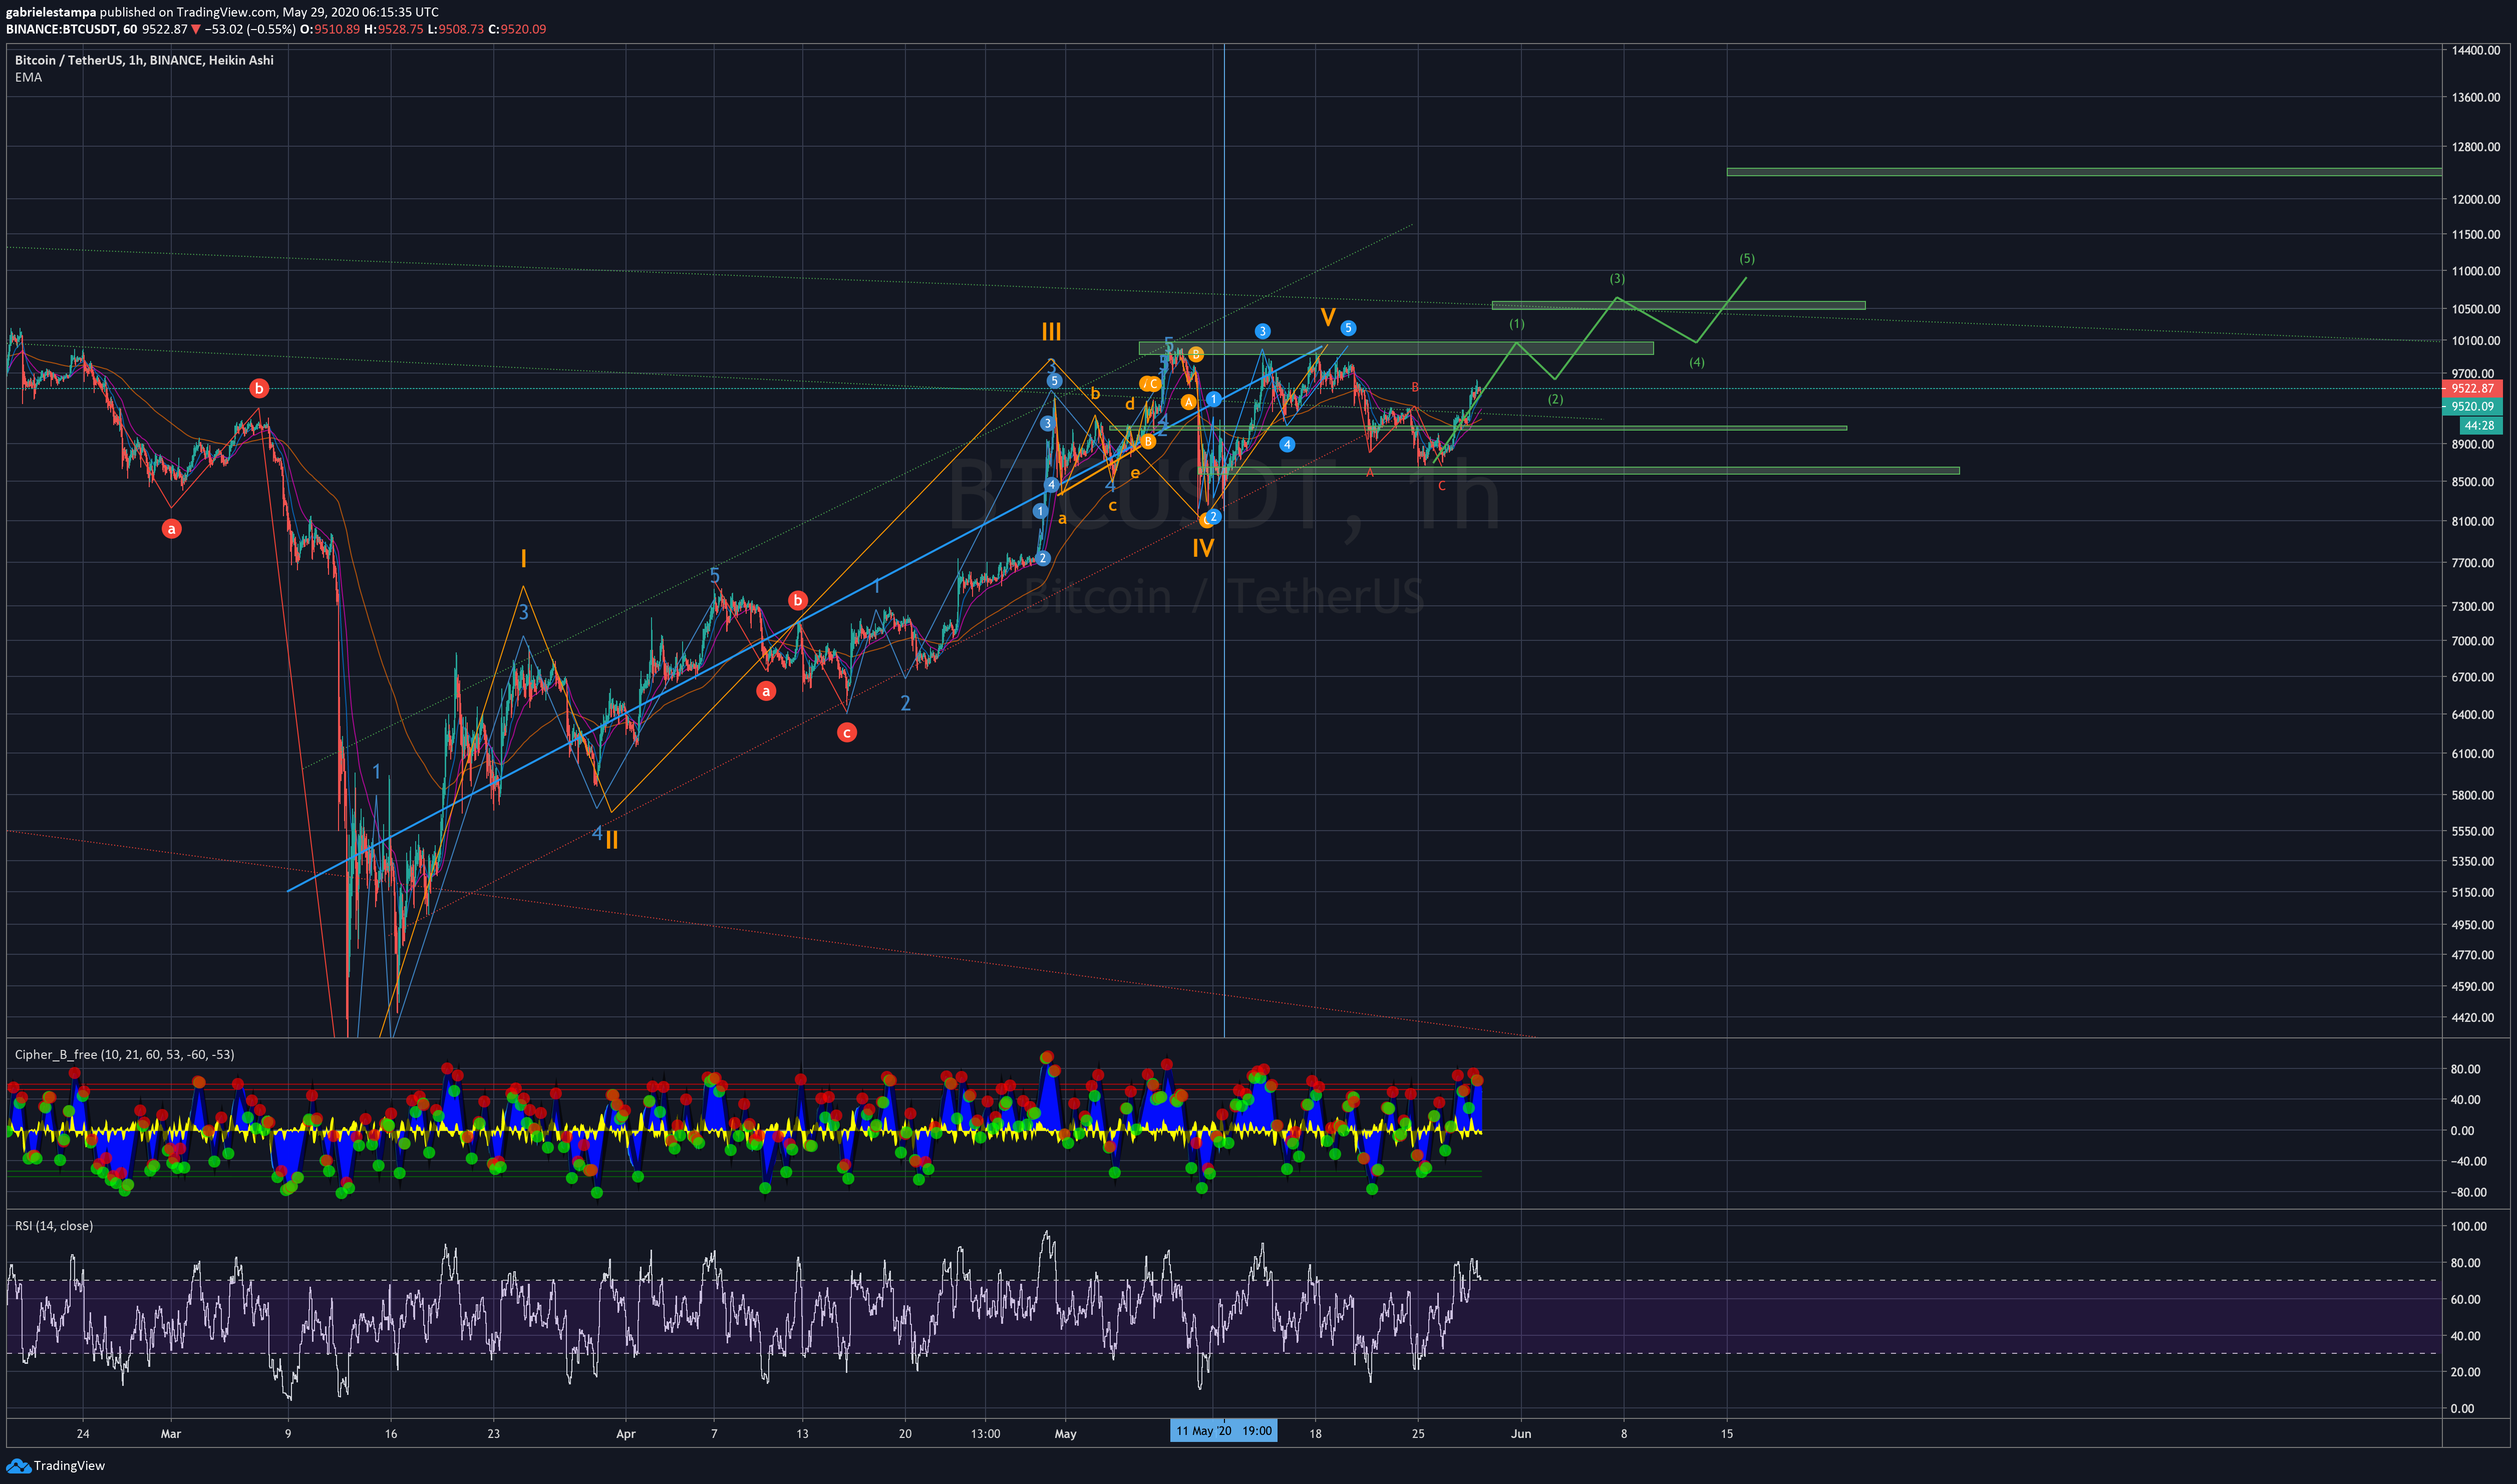Open the gabrielestampa author name
Viewport: 2517px width, 1484px height.
pyautogui.click(x=50, y=12)
